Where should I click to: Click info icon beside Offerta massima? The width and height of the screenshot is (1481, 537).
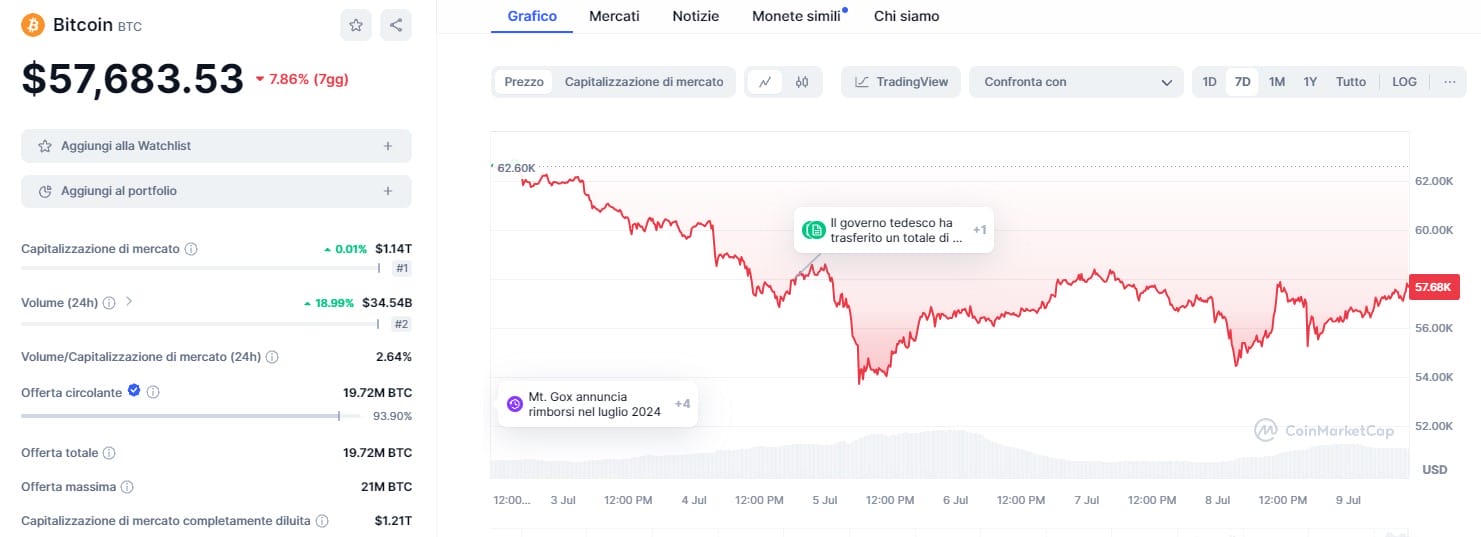[127, 487]
